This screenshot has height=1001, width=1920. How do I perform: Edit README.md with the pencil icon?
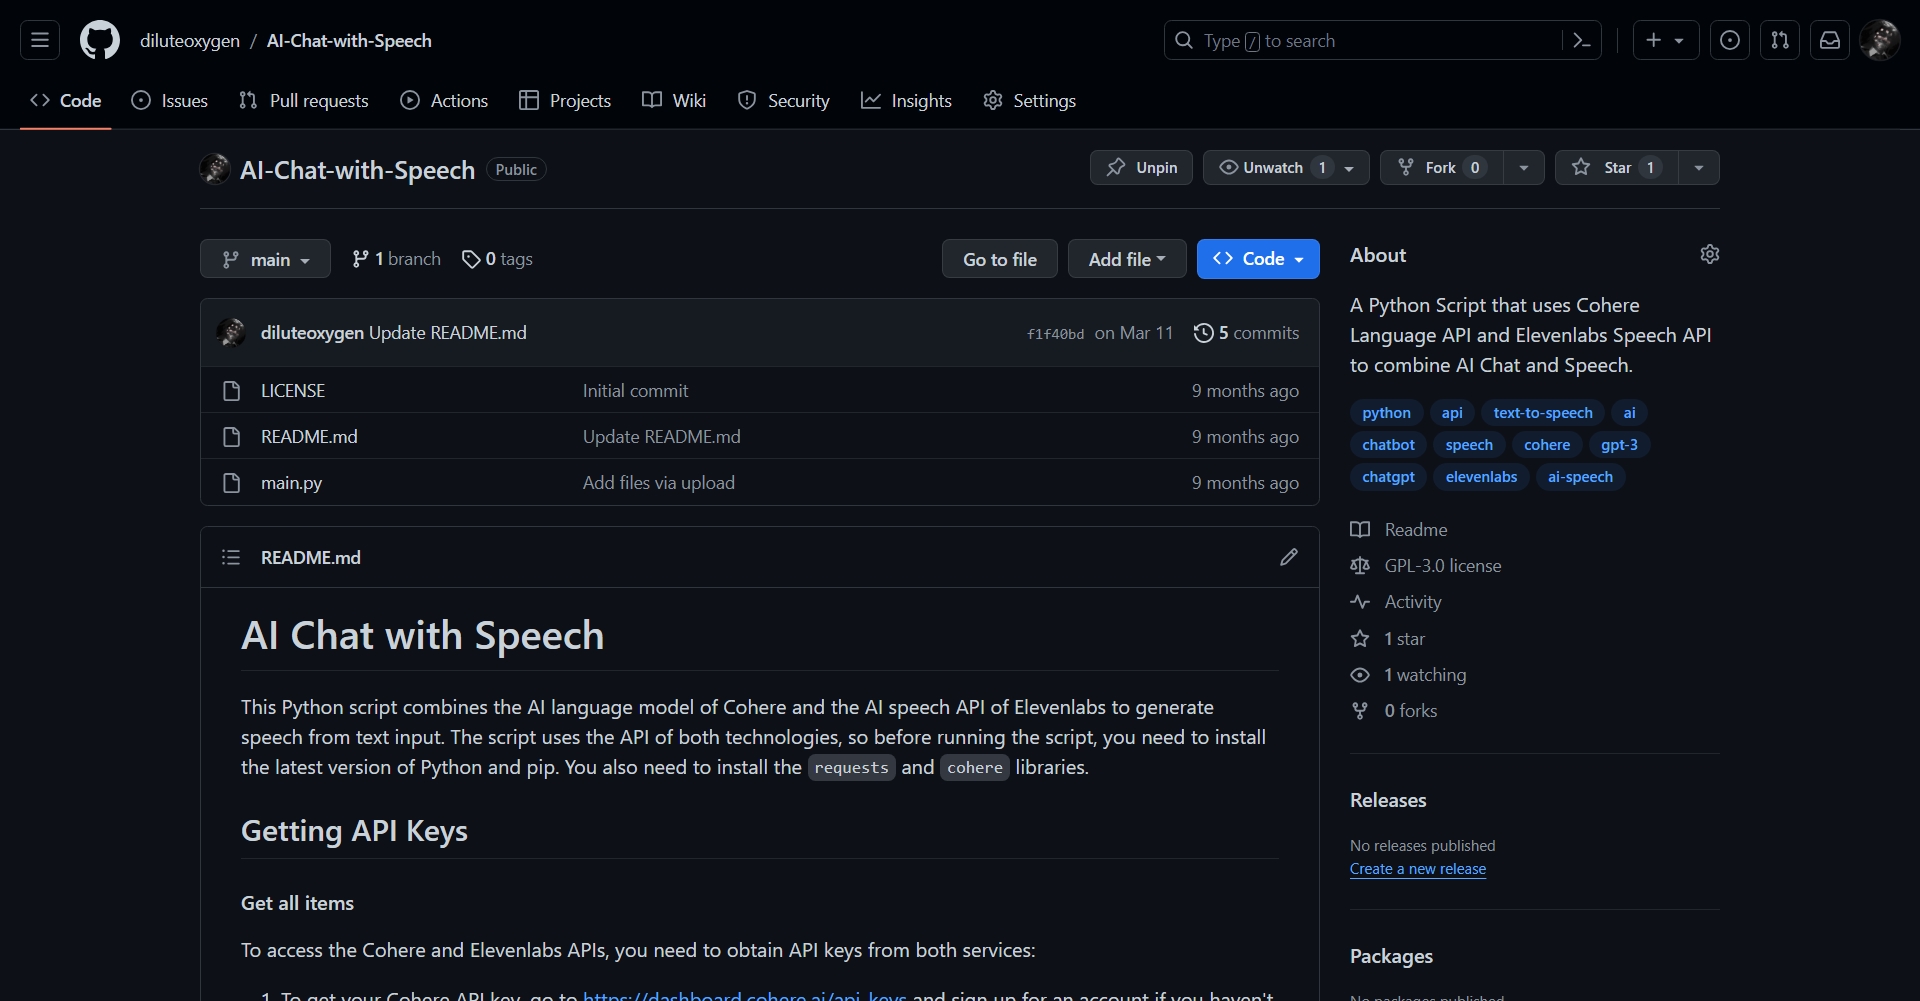pos(1289,557)
